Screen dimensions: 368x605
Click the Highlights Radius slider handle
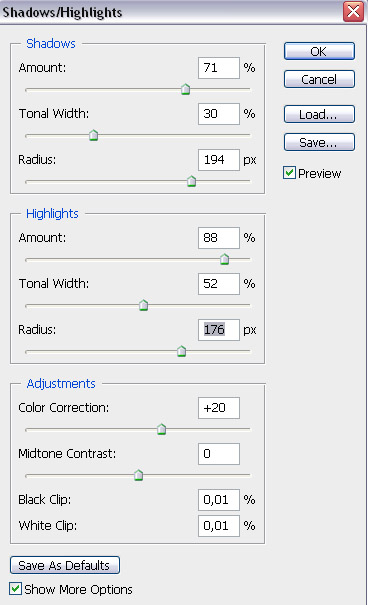coord(181,351)
